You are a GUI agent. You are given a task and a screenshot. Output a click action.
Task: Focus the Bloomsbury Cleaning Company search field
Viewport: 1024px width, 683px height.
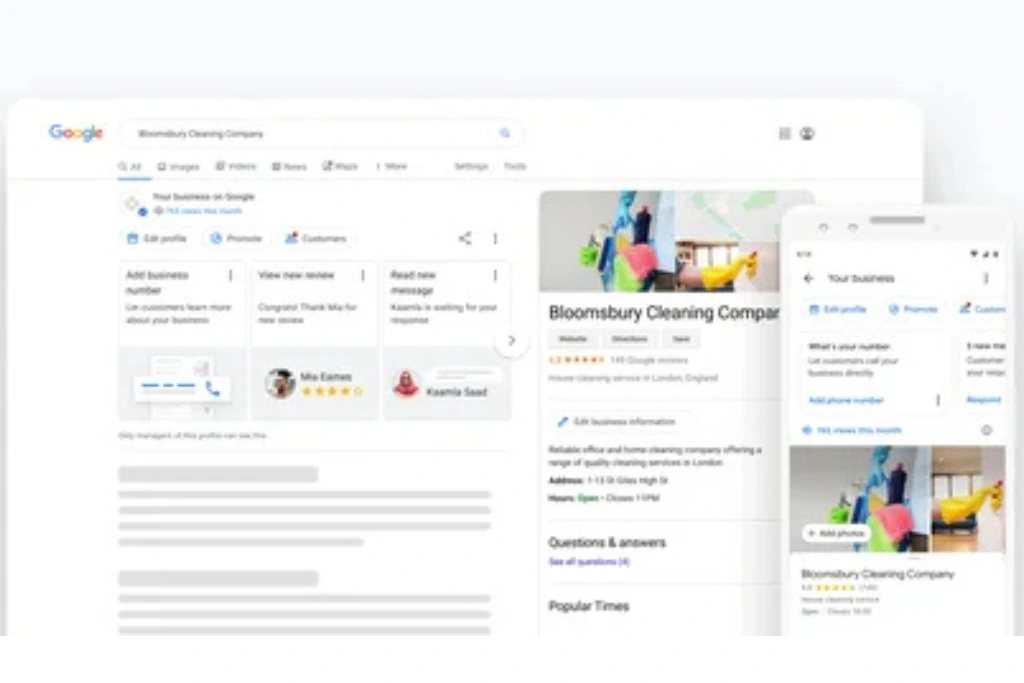click(x=320, y=133)
